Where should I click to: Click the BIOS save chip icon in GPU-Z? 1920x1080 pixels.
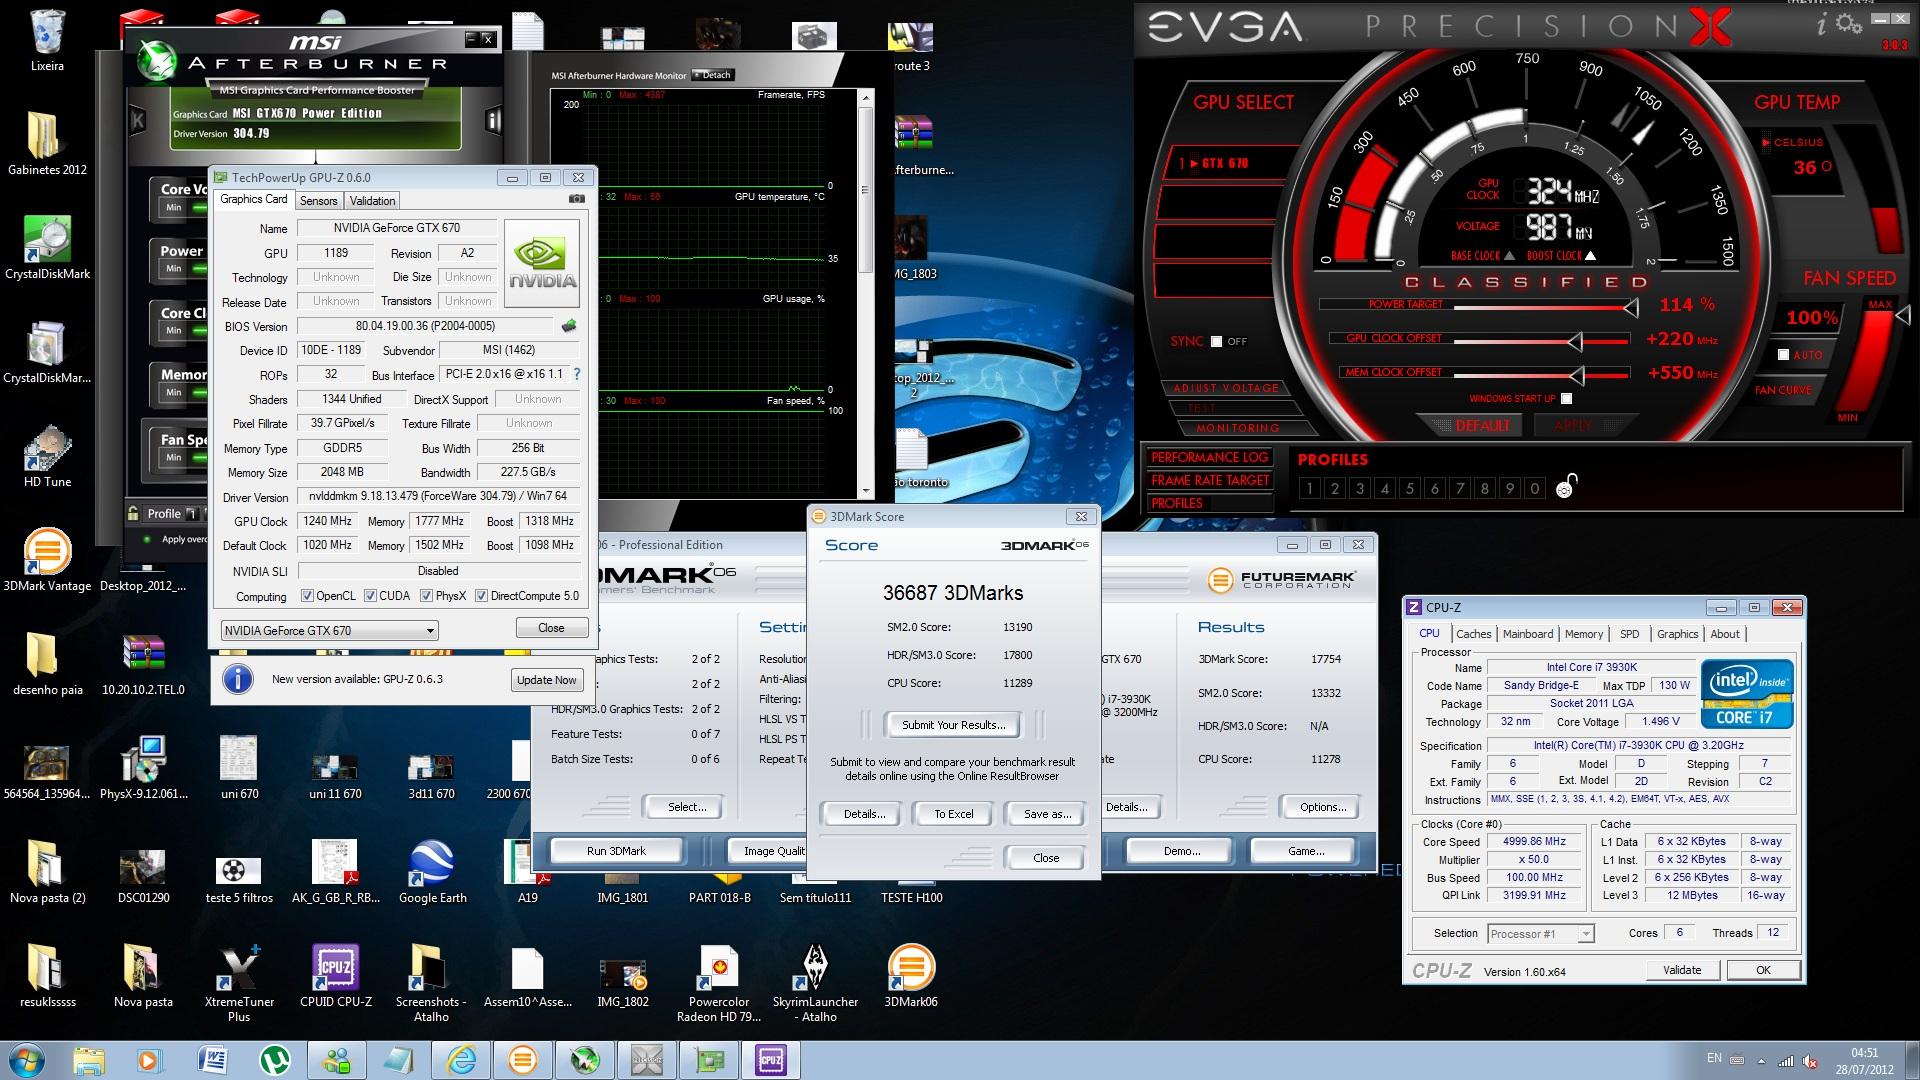coord(568,326)
